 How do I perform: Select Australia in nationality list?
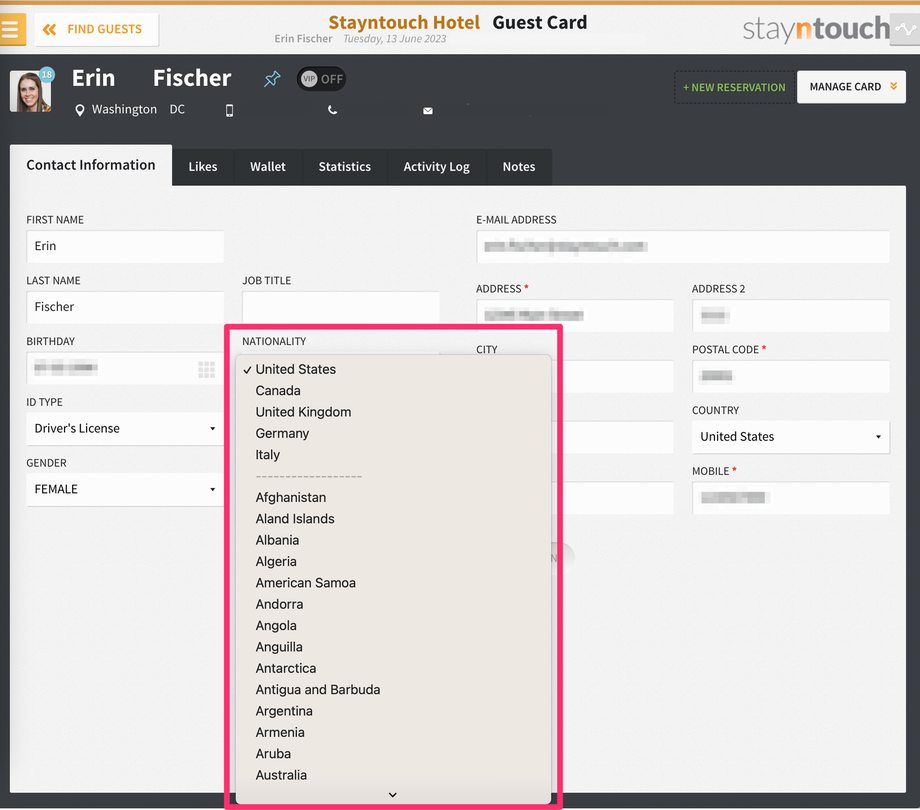pyautogui.click(x=393, y=775)
